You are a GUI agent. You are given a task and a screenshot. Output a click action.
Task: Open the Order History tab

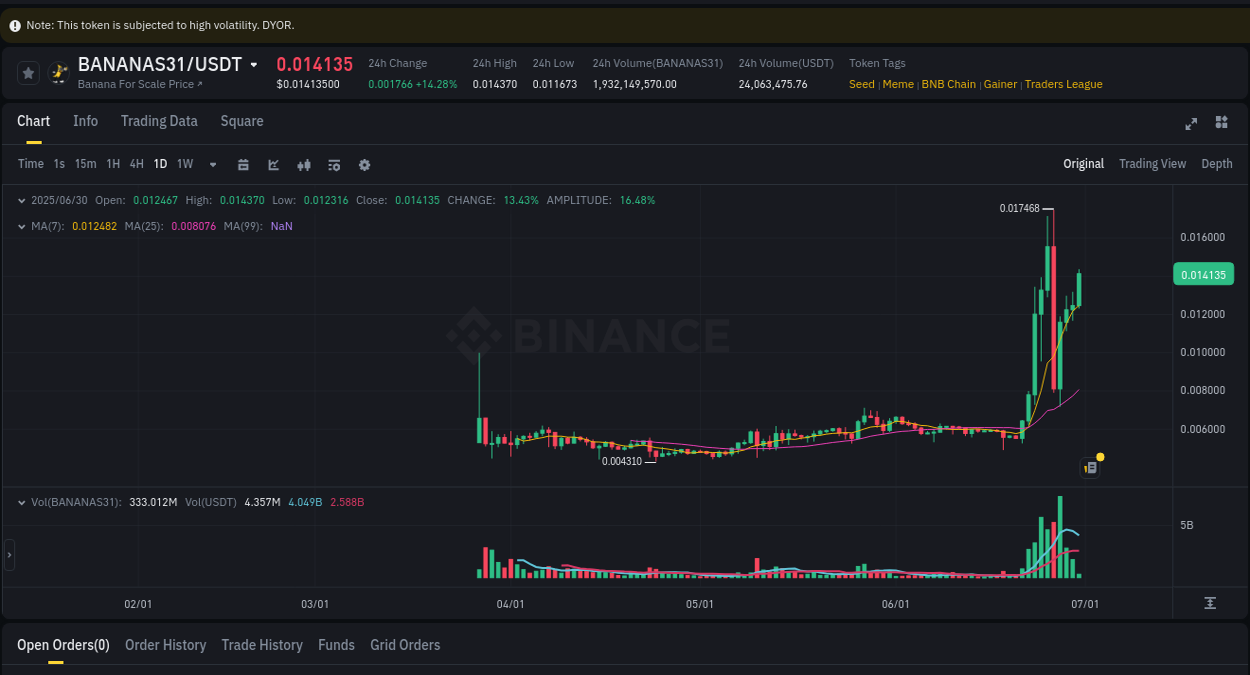(165, 645)
